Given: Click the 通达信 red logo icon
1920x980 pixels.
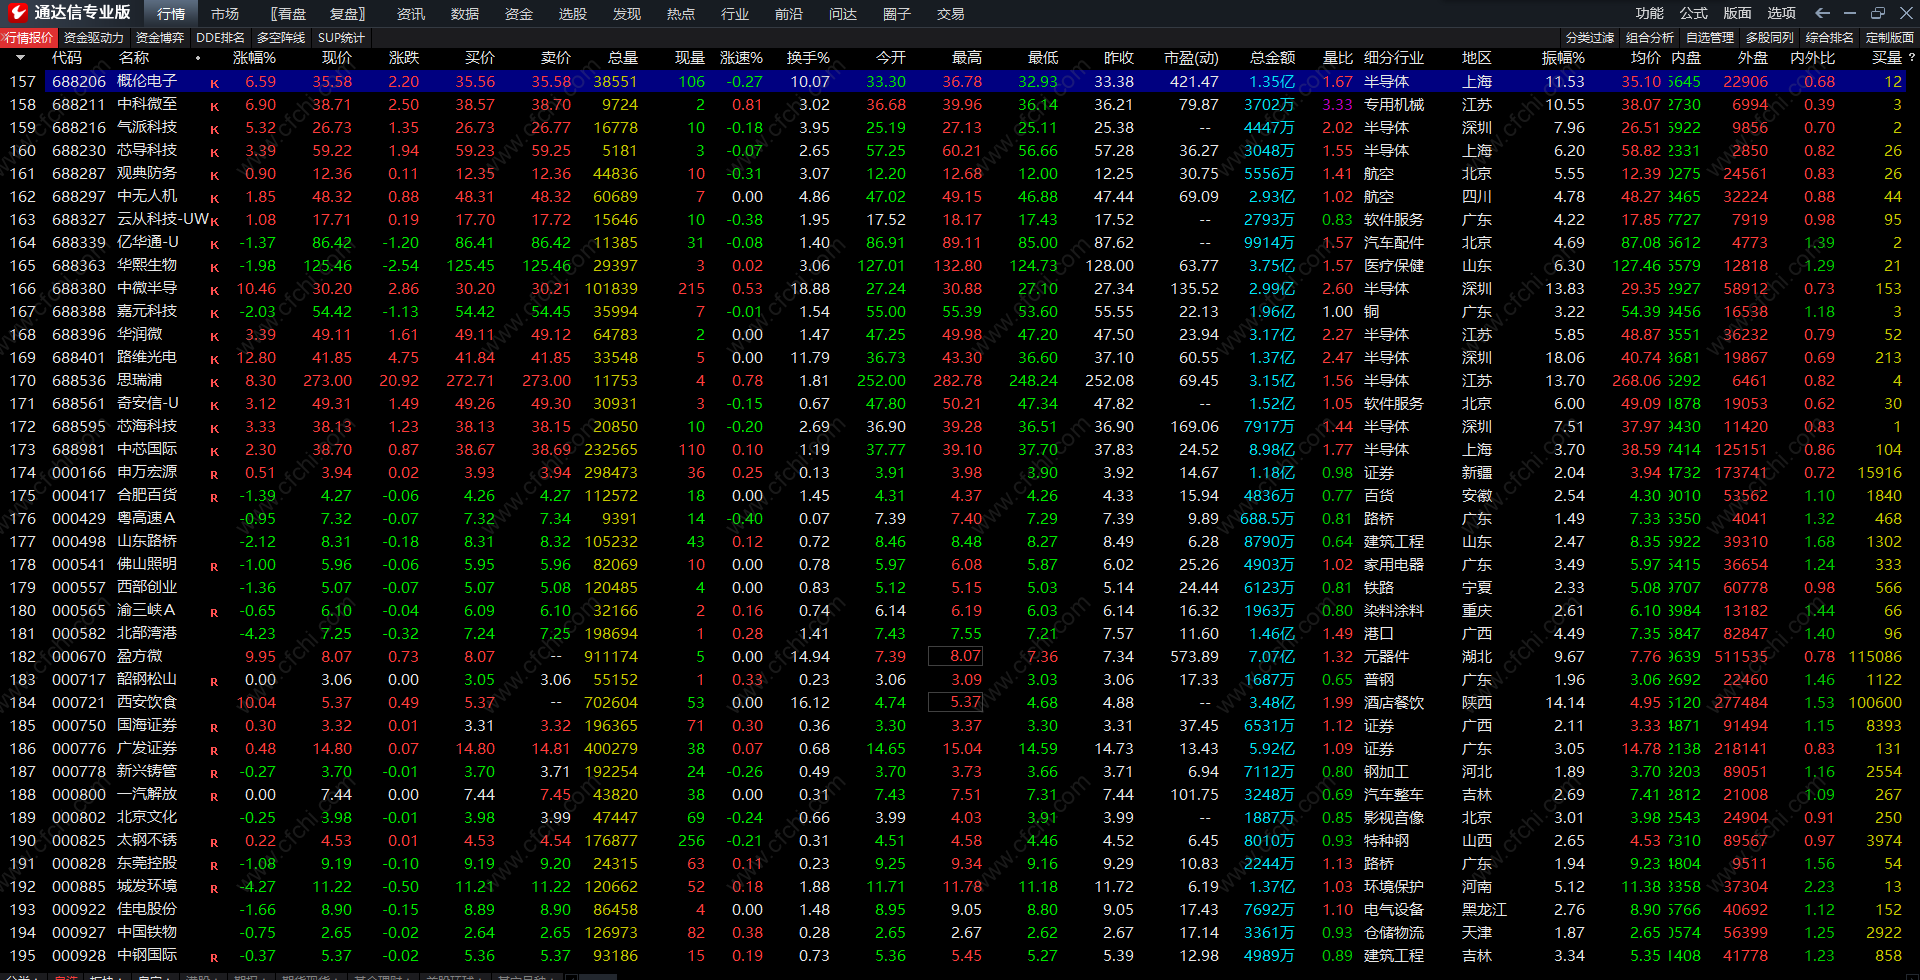Looking at the screenshot, I should coord(17,12).
